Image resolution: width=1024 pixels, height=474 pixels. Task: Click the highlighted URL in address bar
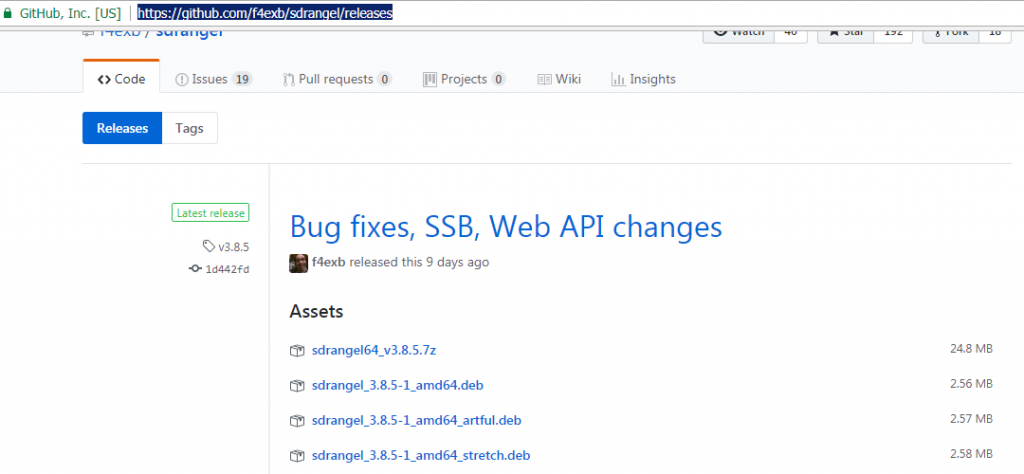point(265,14)
